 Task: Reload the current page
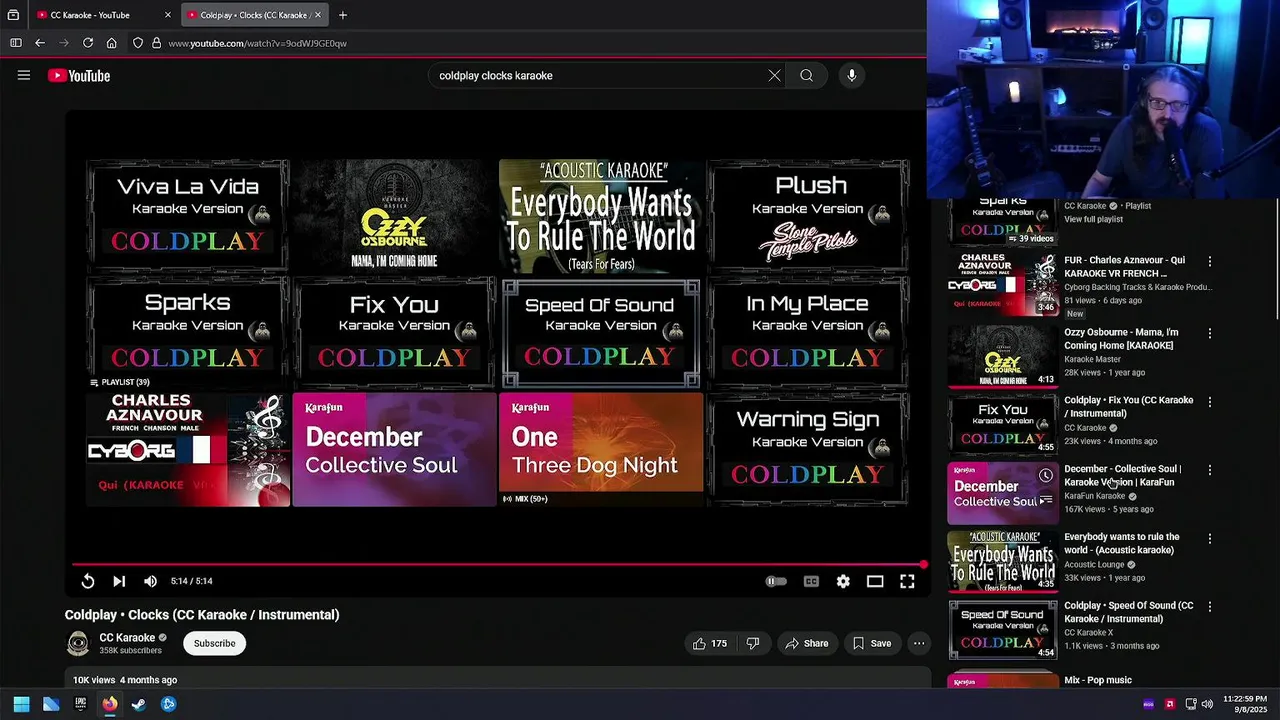tap(88, 43)
